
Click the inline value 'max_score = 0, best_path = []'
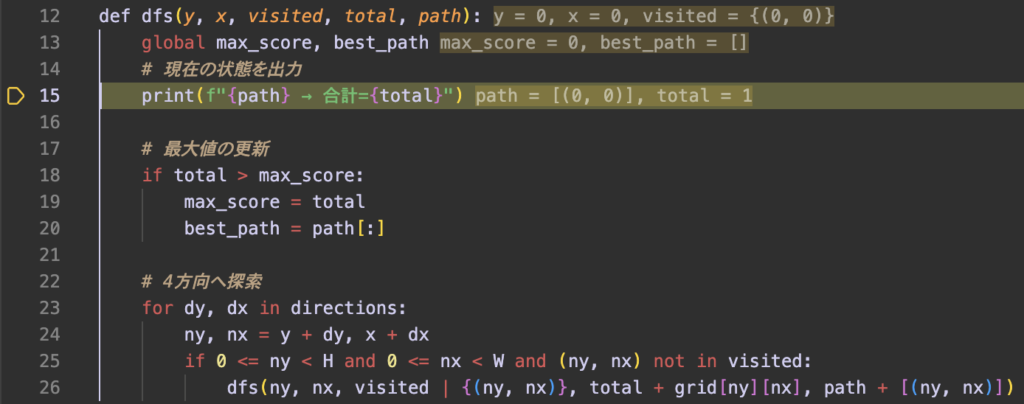click(x=594, y=44)
